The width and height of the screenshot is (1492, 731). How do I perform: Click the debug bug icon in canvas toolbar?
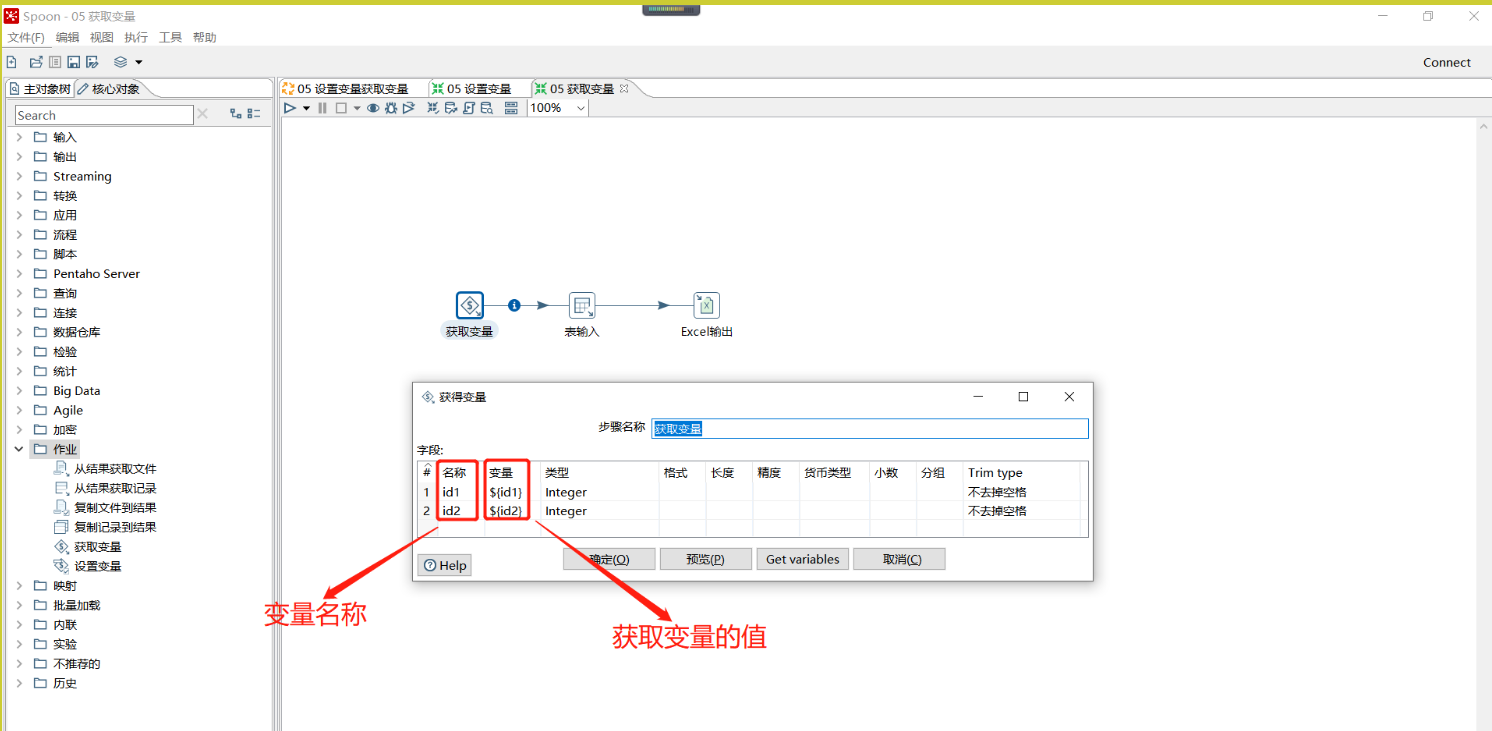click(391, 108)
